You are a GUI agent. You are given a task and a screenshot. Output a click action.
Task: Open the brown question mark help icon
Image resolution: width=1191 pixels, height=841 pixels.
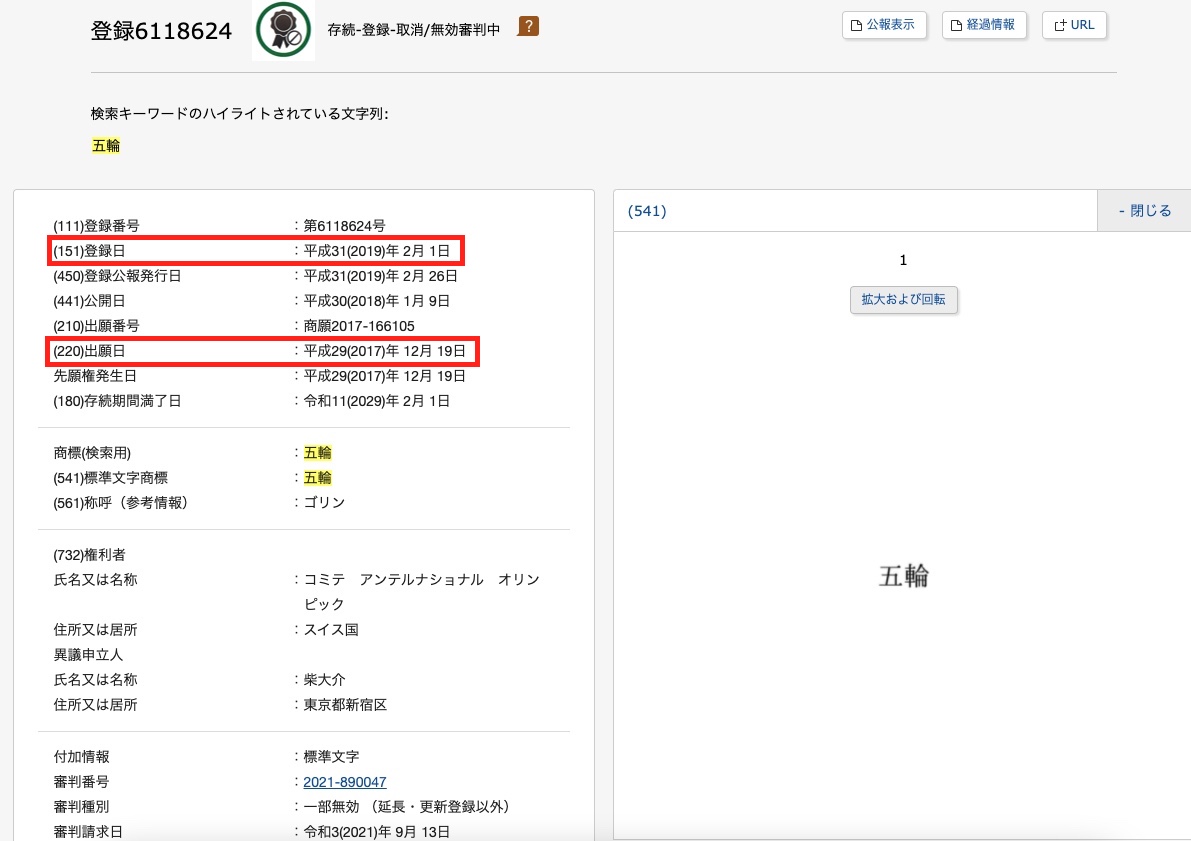click(529, 27)
